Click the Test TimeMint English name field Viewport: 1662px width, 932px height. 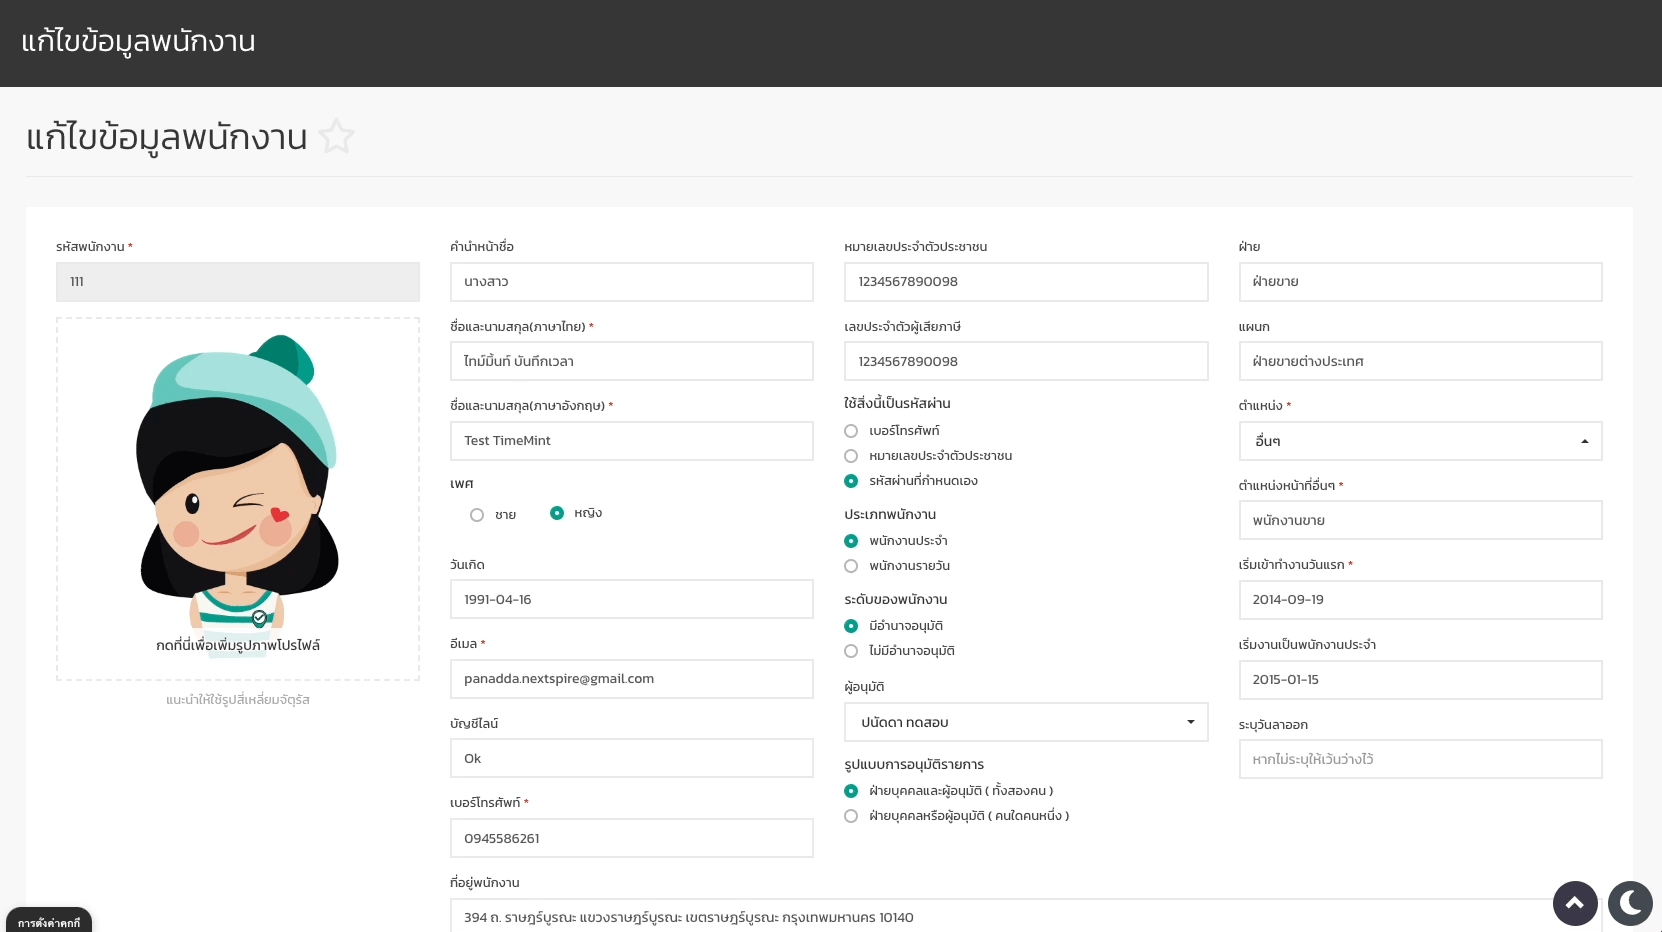[x=631, y=441]
